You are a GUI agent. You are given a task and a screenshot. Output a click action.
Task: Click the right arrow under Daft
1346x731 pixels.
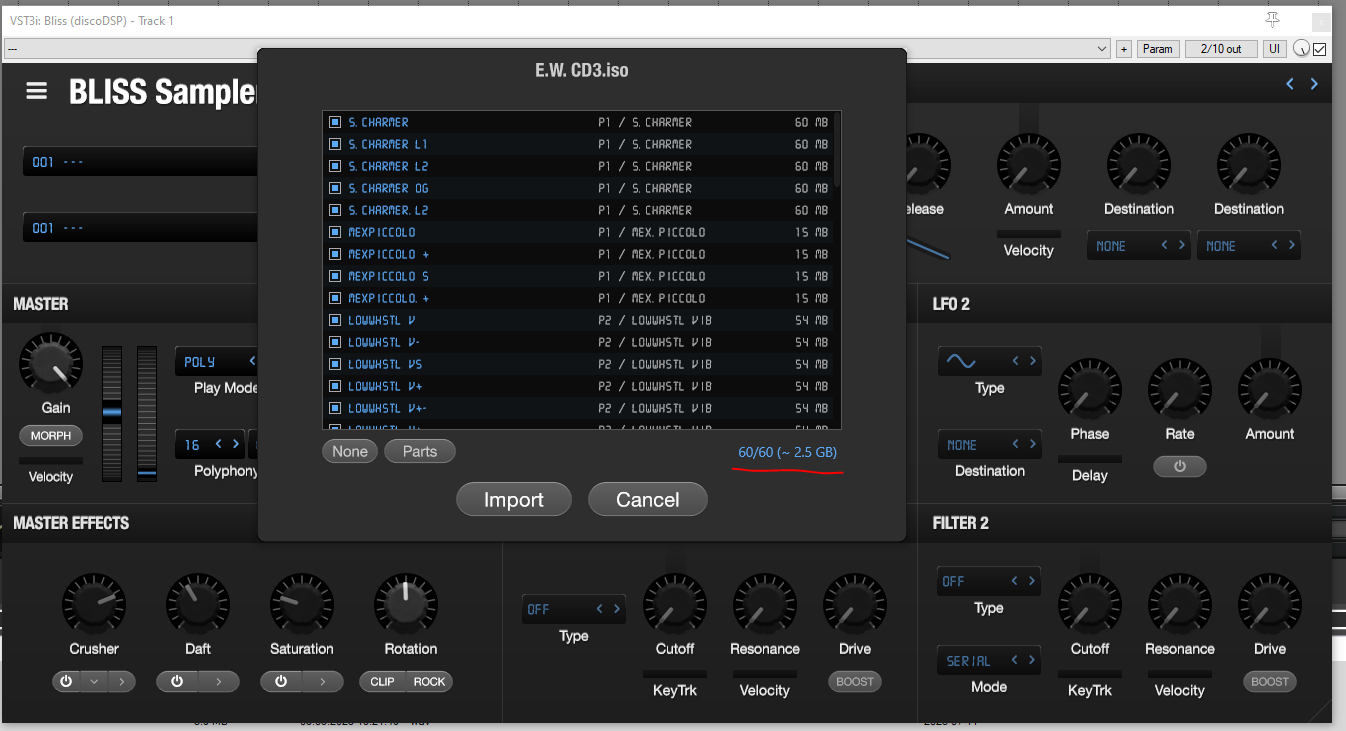[219, 682]
